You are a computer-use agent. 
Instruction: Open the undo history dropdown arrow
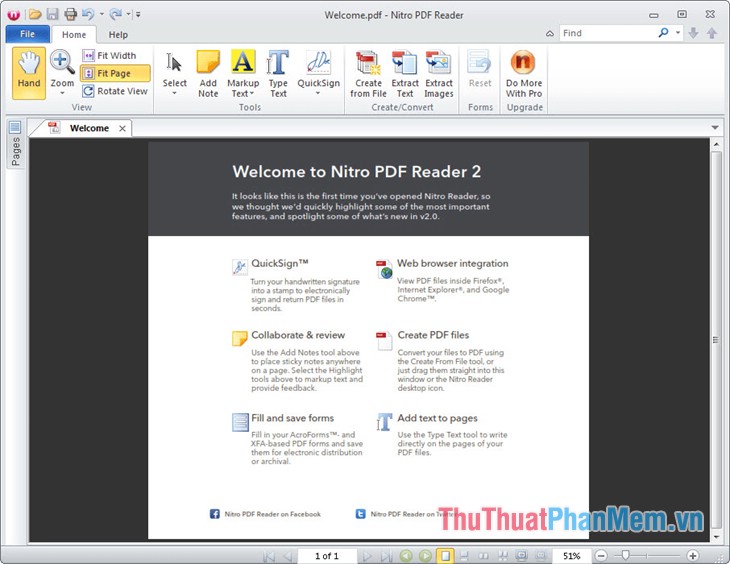pos(101,14)
